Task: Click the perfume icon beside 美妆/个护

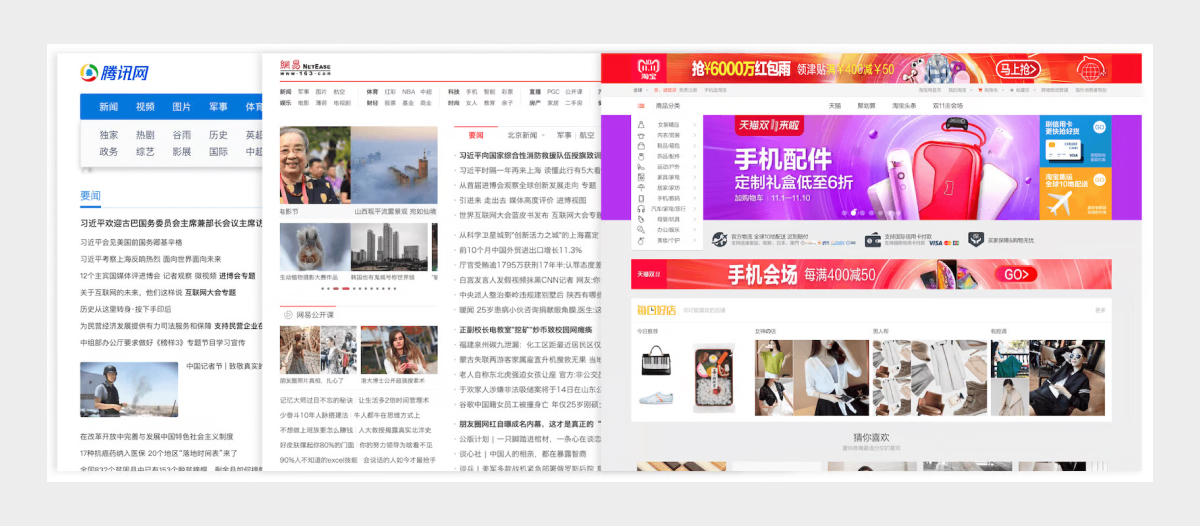Action: pyautogui.click(x=641, y=240)
